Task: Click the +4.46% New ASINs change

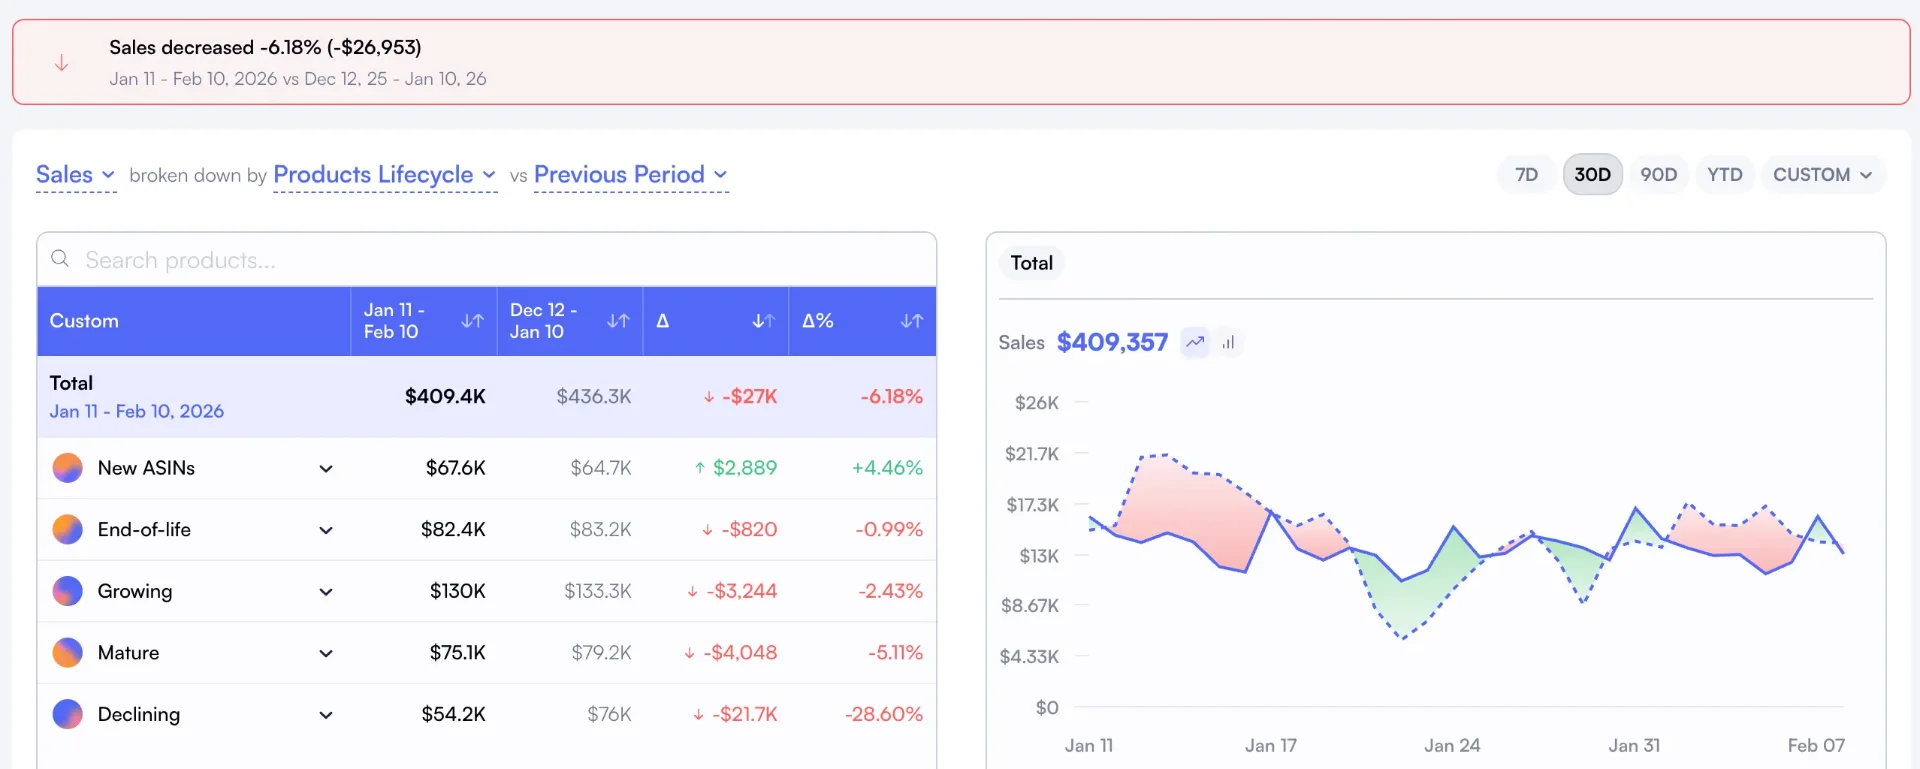Action: pos(887,468)
